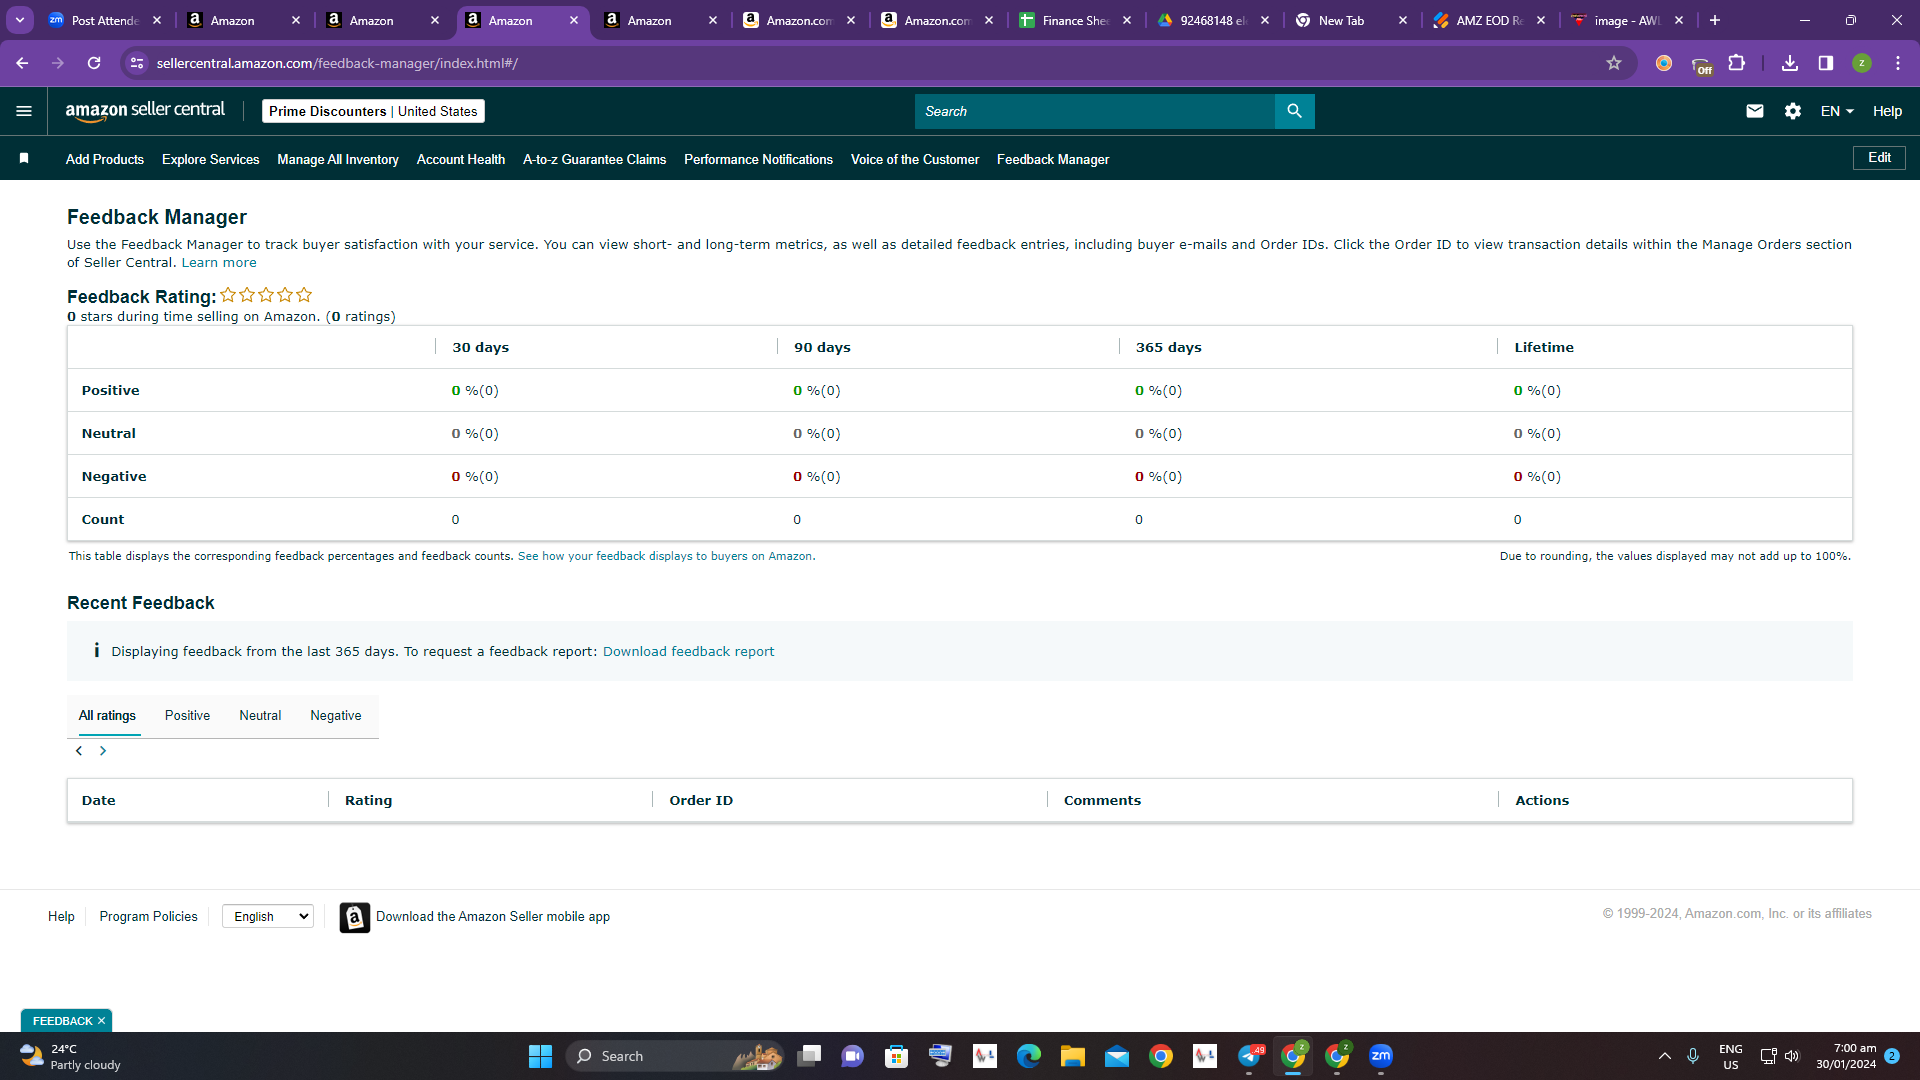Open the Program Policies link

tap(148, 917)
